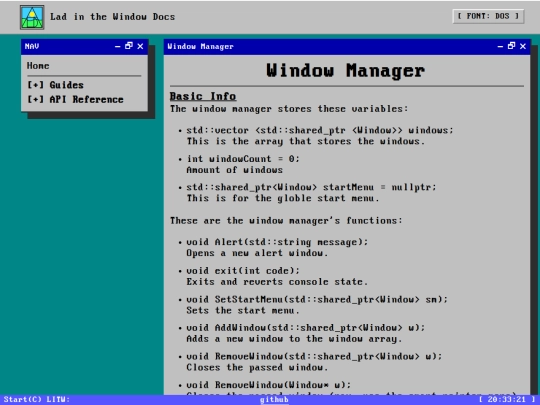This screenshot has width=540, height=405.
Task: Click 'These are the window manager's functions:' text
Action: click(286, 220)
